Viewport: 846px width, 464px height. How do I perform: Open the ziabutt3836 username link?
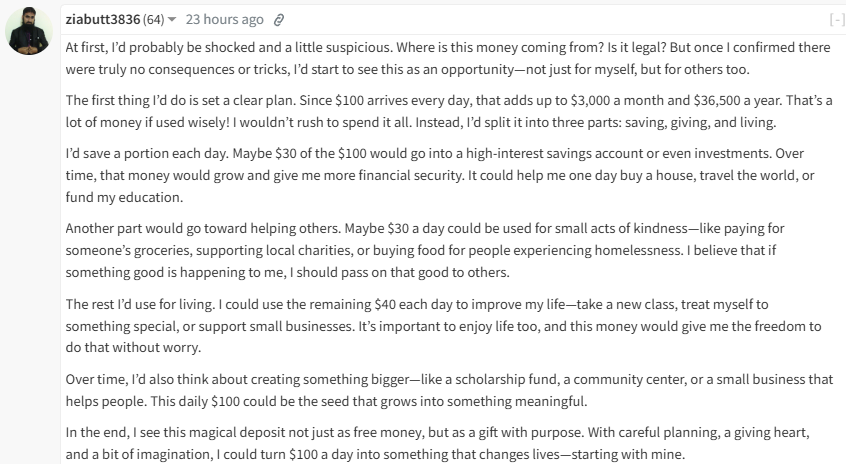click(103, 20)
